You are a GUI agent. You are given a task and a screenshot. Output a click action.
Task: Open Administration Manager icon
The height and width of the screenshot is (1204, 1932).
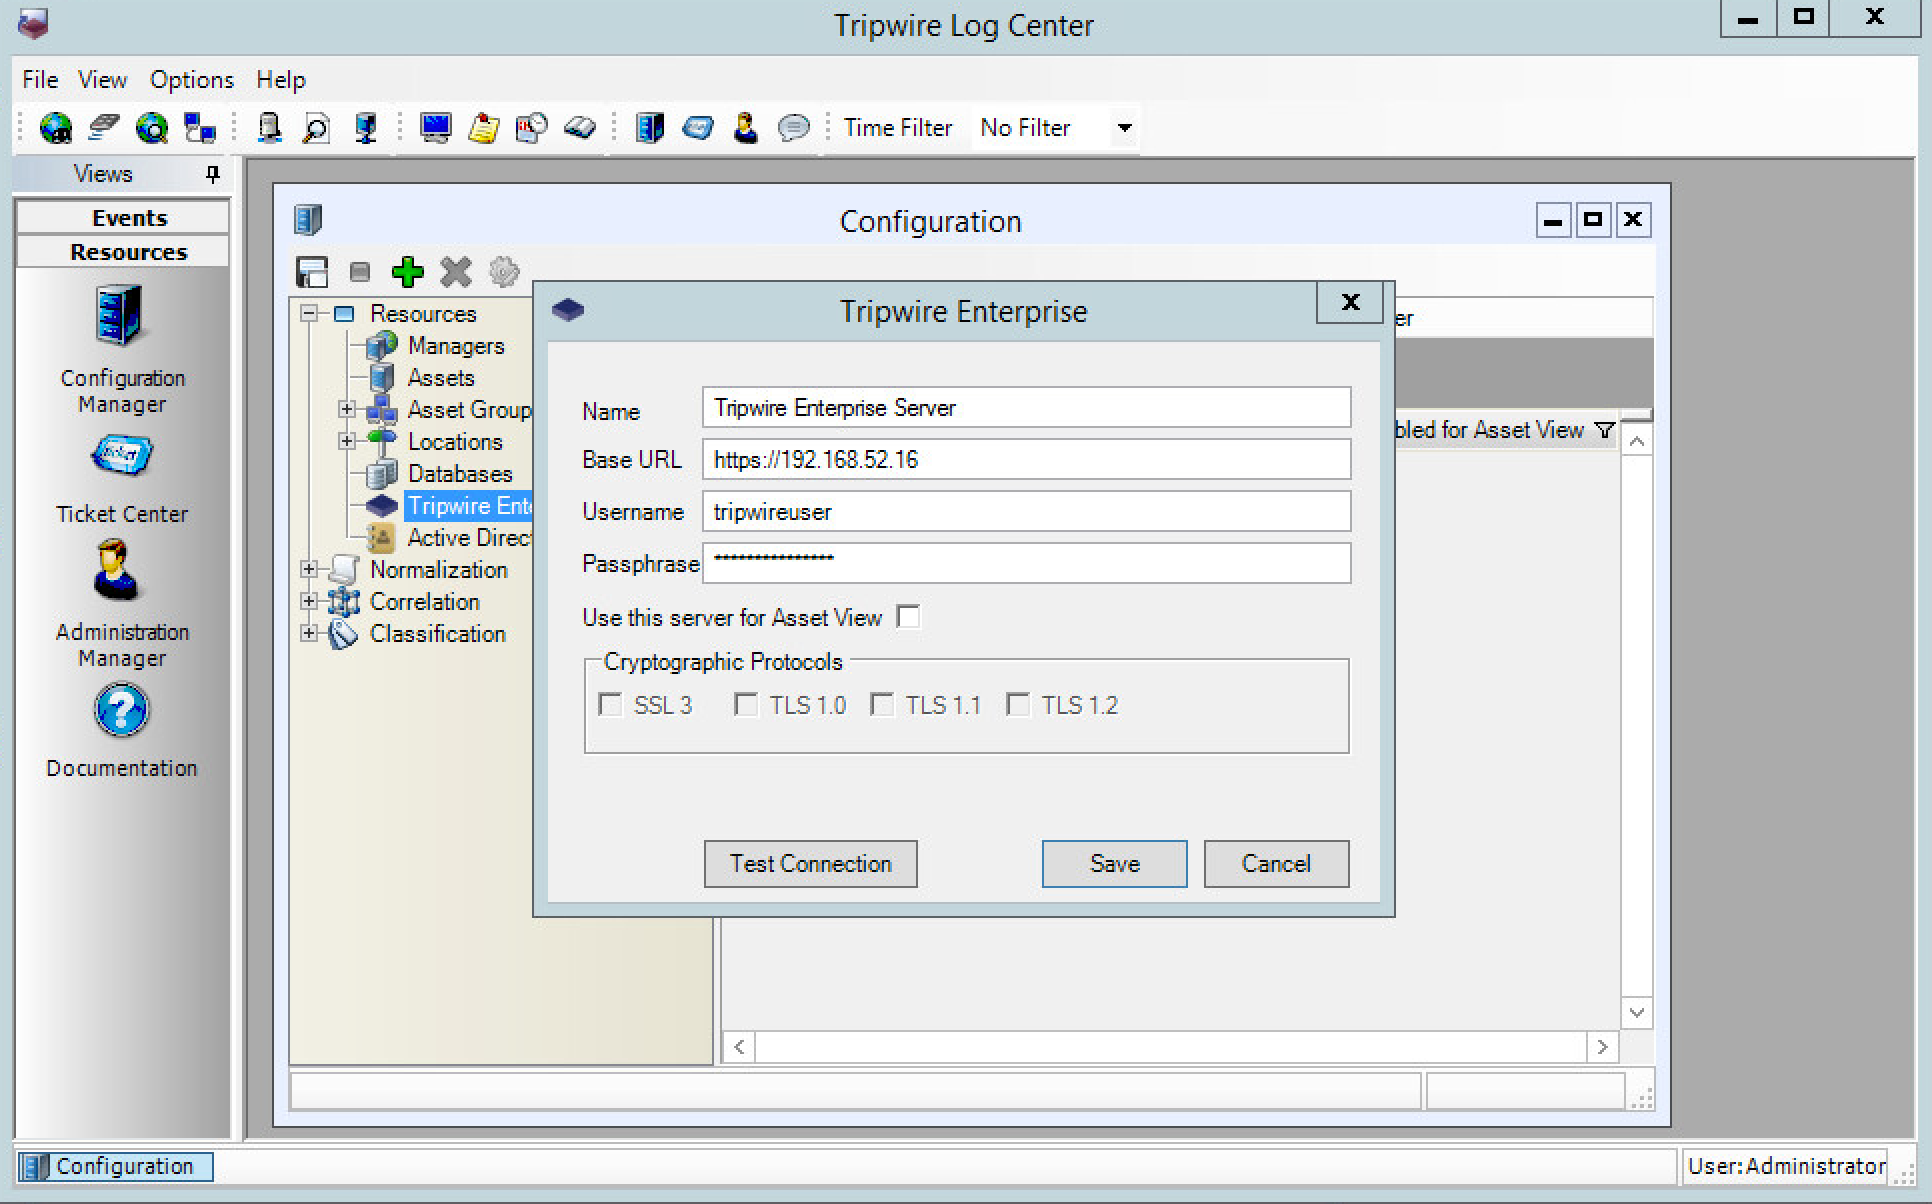[118, 571]
